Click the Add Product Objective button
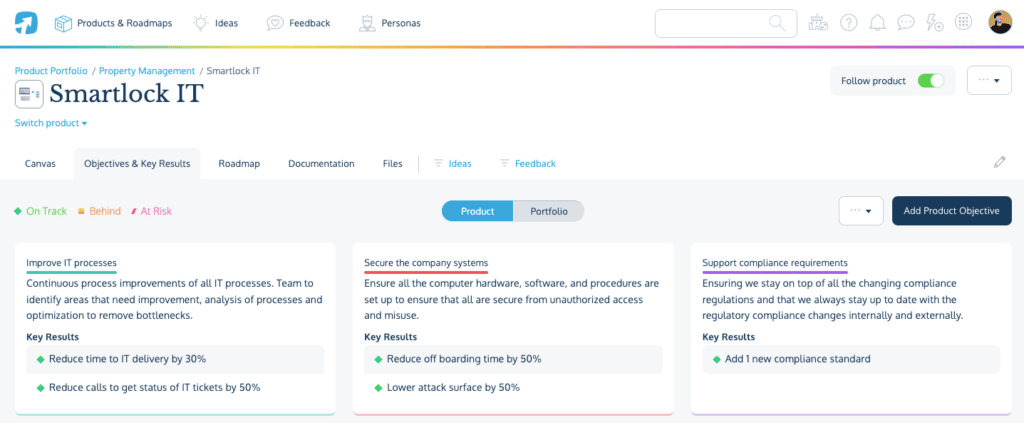Image resolution: width=1024 pixels, height=423 pixels. [951, 211]
